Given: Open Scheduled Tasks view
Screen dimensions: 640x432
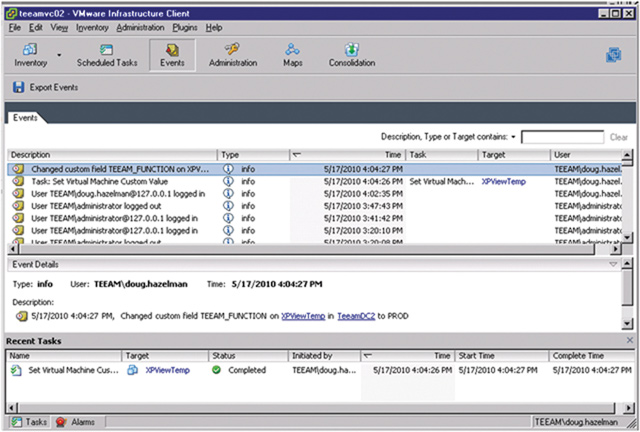Looking at the screenshot, I should [107, 55].
